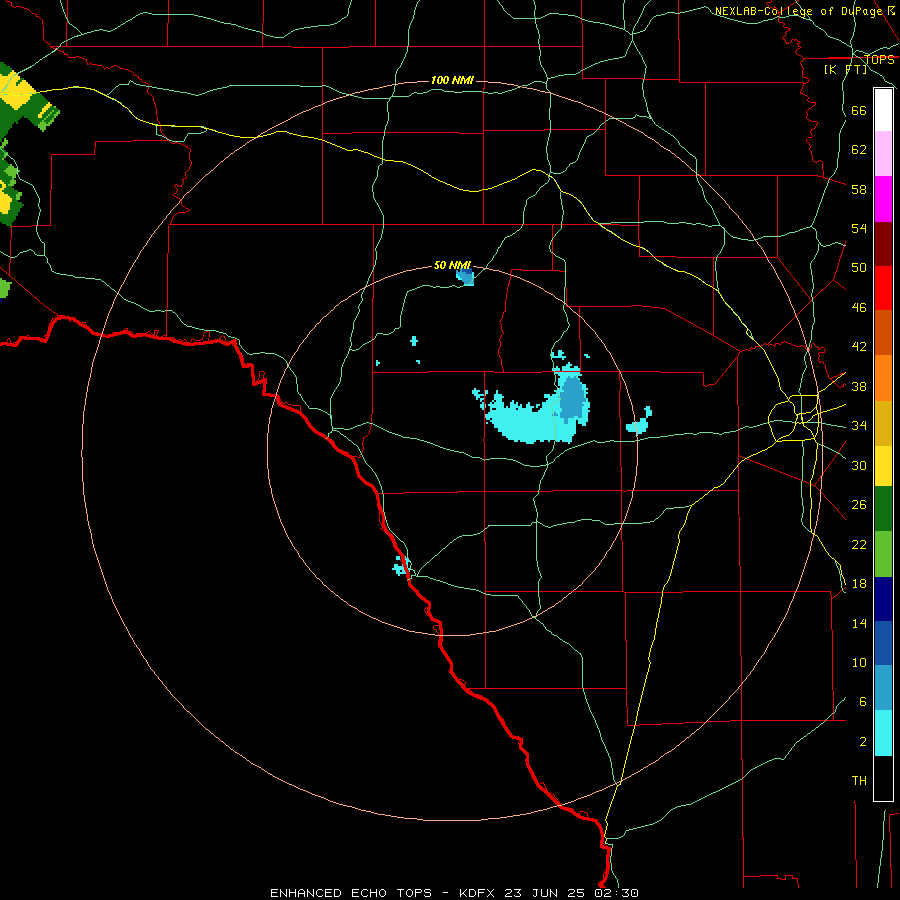This screenshot has height=900, width=900.
Task: Click the 'ENHANCED ECHO TOPS' product title
Action: coord(351,893)
